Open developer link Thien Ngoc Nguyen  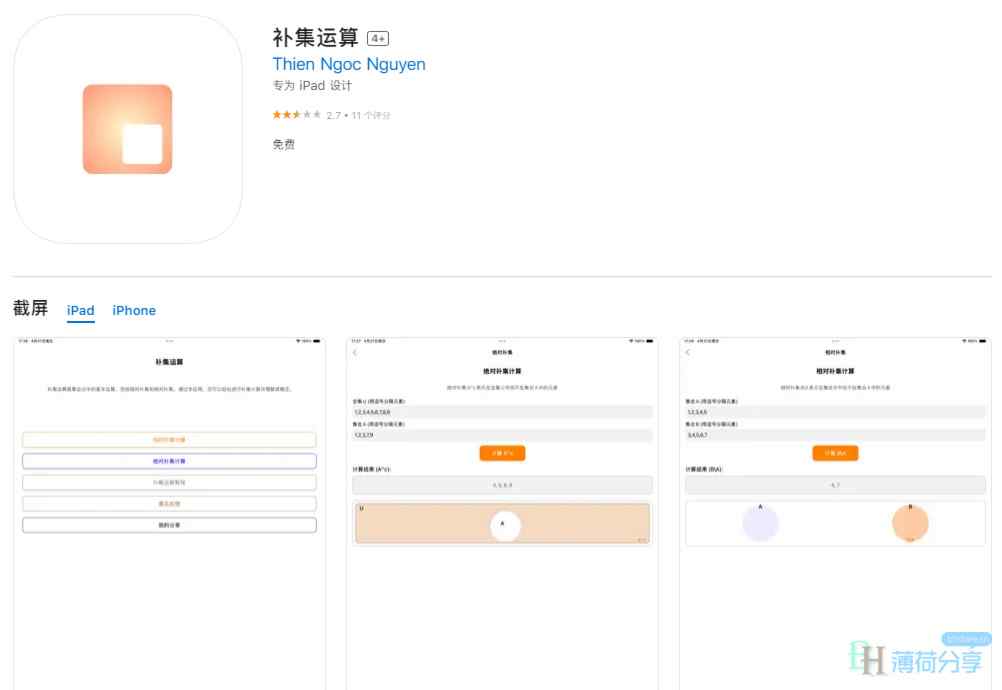(x=348, y=64)
